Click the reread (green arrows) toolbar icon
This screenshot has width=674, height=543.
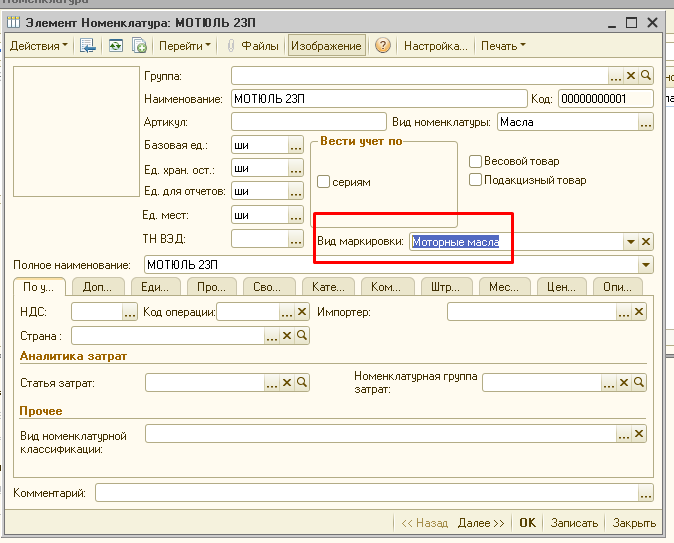point(116,46)
